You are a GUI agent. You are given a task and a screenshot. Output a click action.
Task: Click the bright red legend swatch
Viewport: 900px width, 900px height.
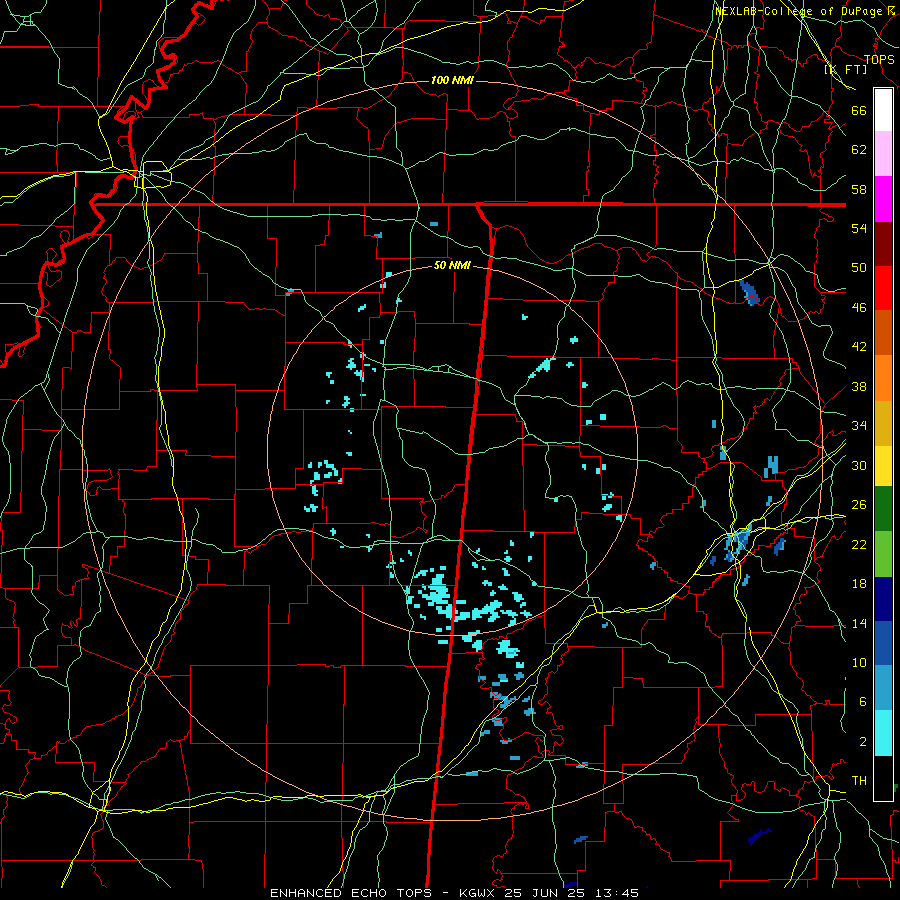point(883,288)
